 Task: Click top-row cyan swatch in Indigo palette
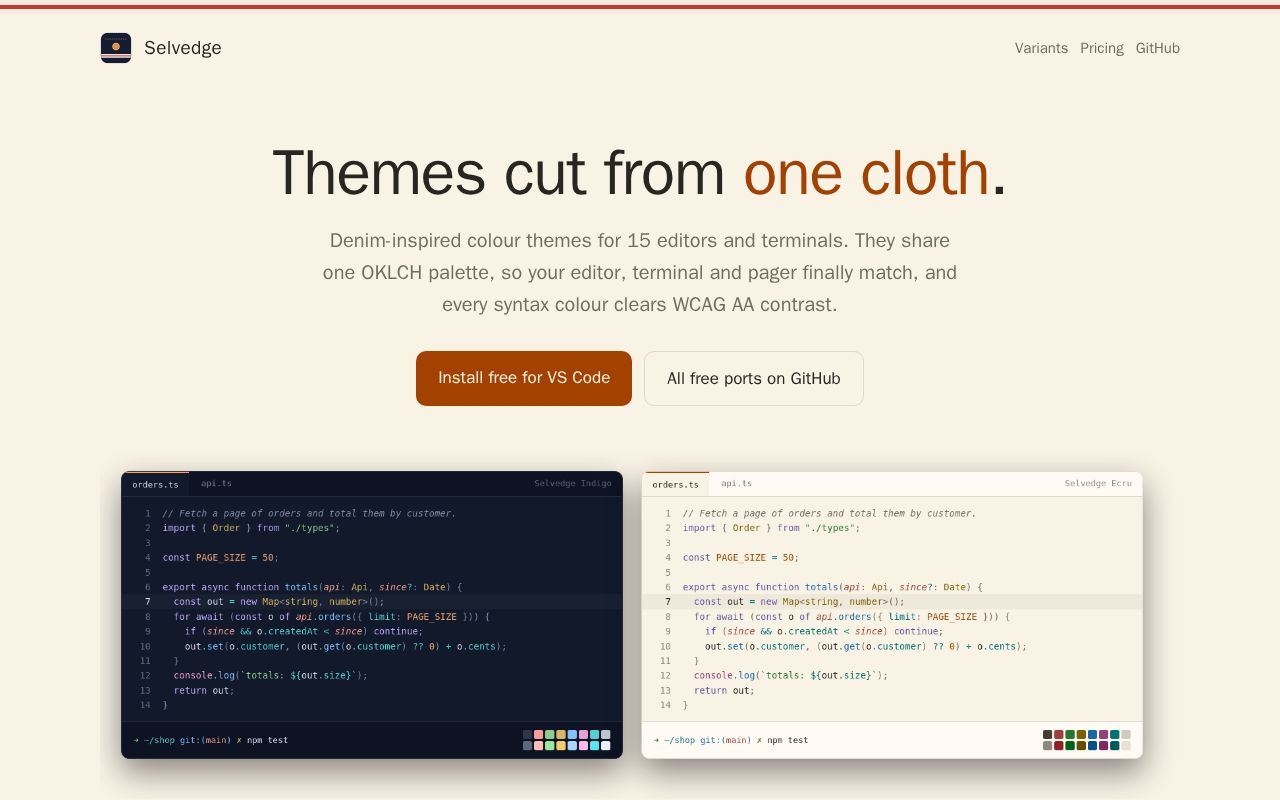coord(595,734)
